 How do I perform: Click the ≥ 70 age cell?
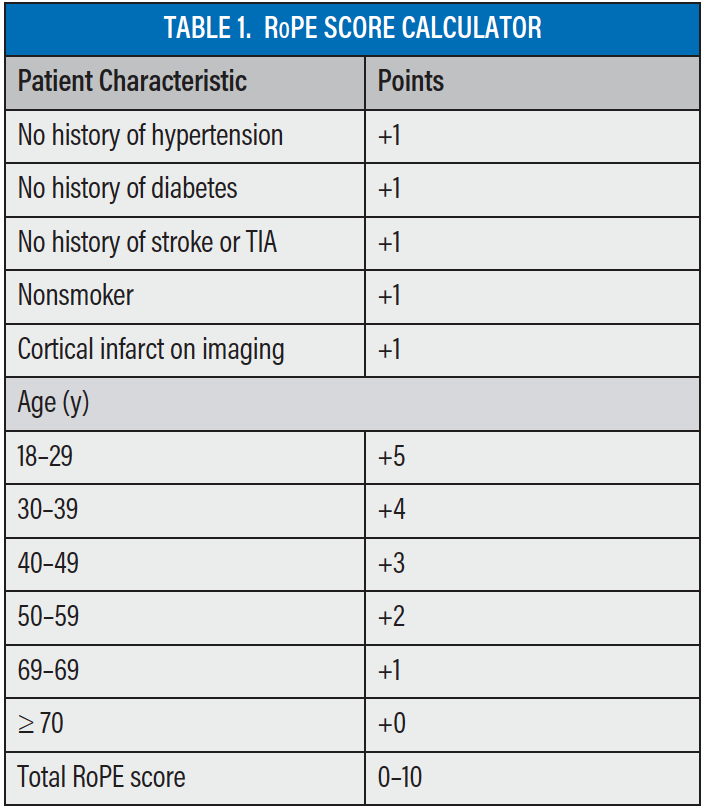[40, 722]
